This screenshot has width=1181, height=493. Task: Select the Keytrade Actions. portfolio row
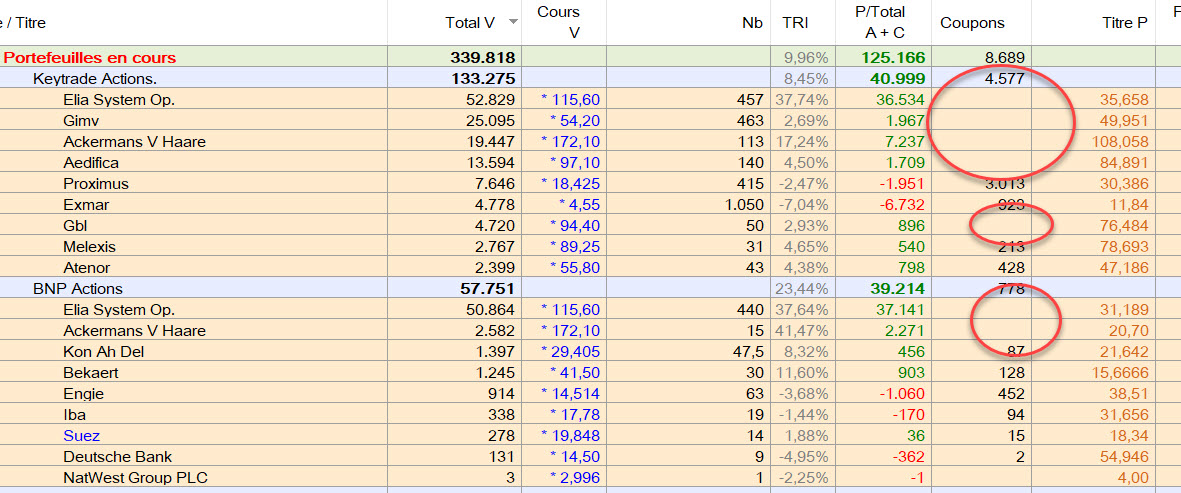95,79
